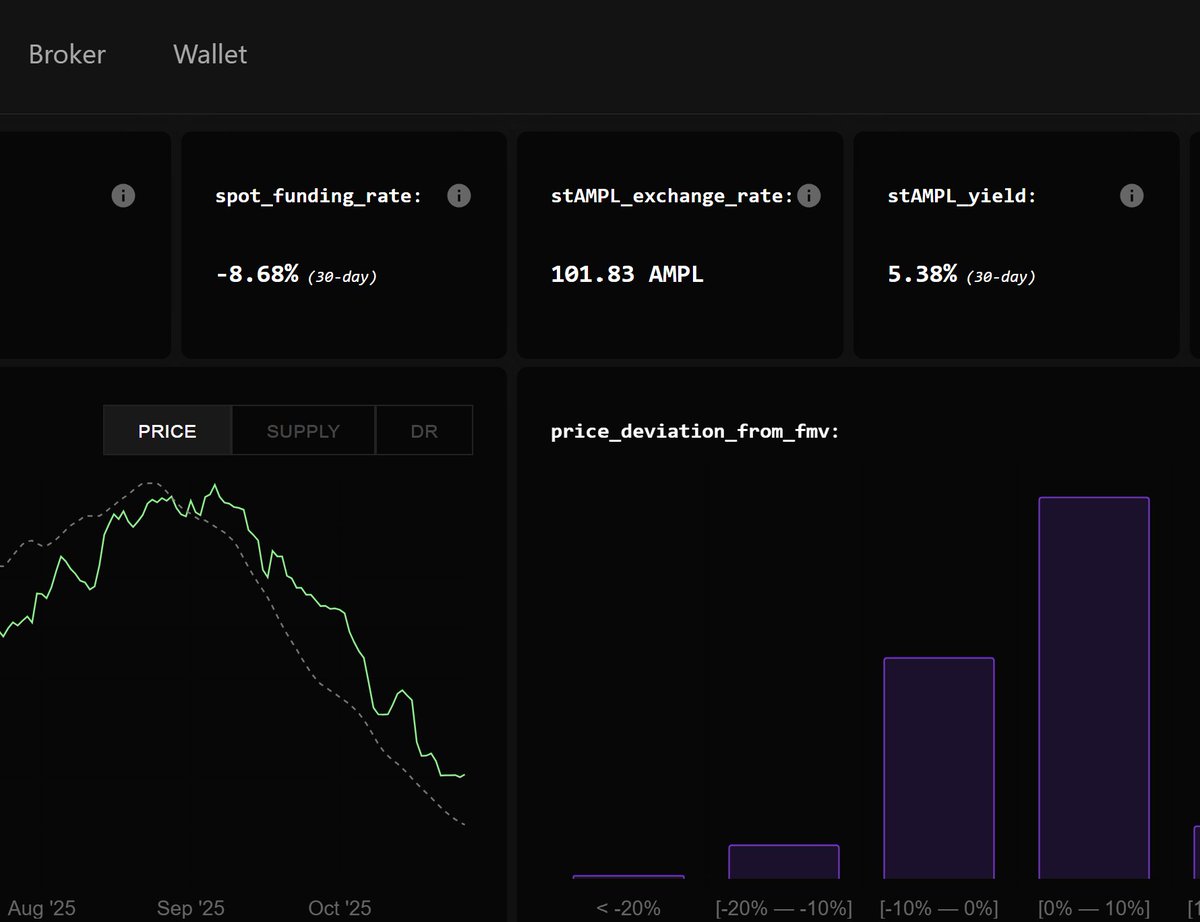1200x922 pixels.
Task: Open the Broker section
Action: [67, 54]
